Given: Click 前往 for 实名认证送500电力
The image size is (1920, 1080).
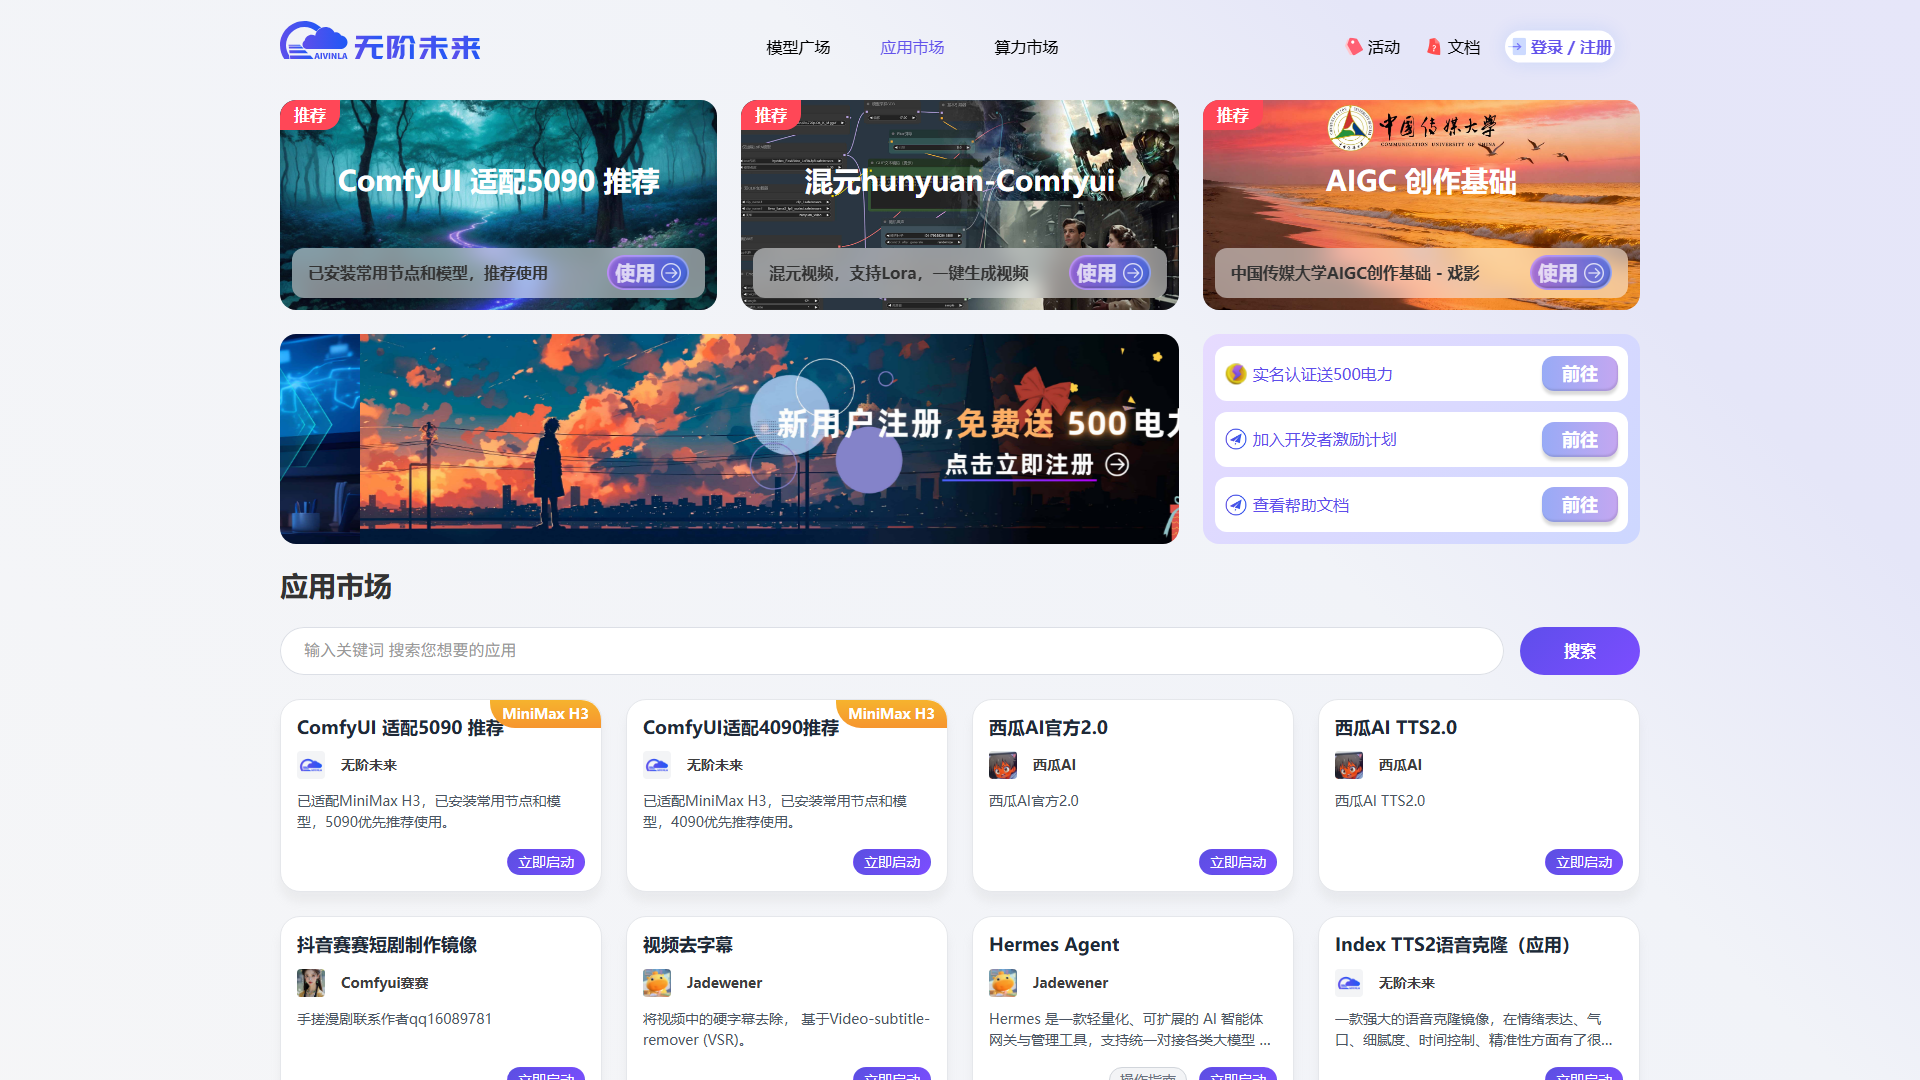Looking at the screenshot, I should click(x=1579, y=374).
